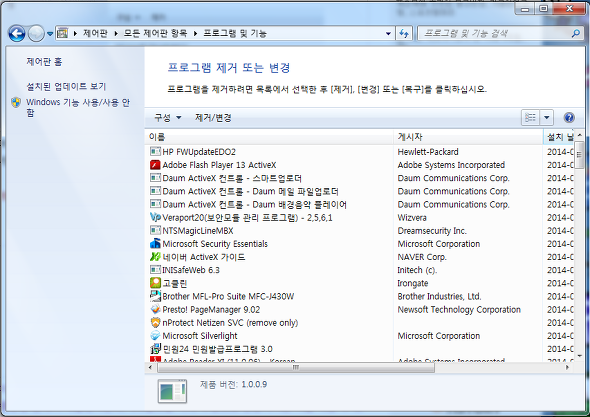Image resolution: width=590 pixels, height=417 pixels.
Task: Click the horizontal scrollbar right arrow
Action: click(x=567, y=367)
